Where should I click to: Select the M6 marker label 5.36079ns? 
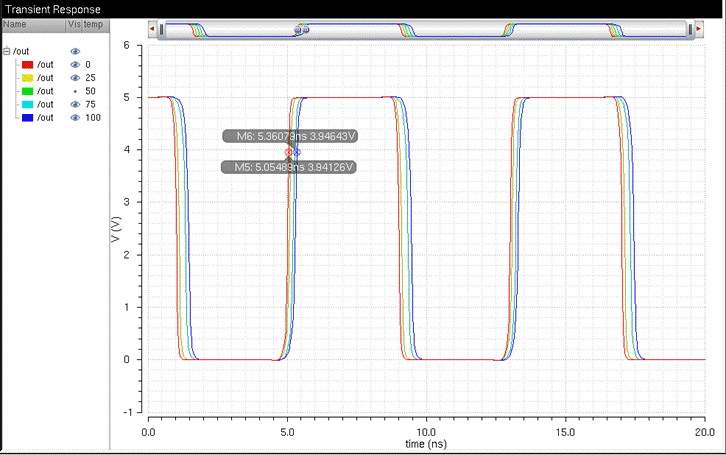click(x=290, y=136)
